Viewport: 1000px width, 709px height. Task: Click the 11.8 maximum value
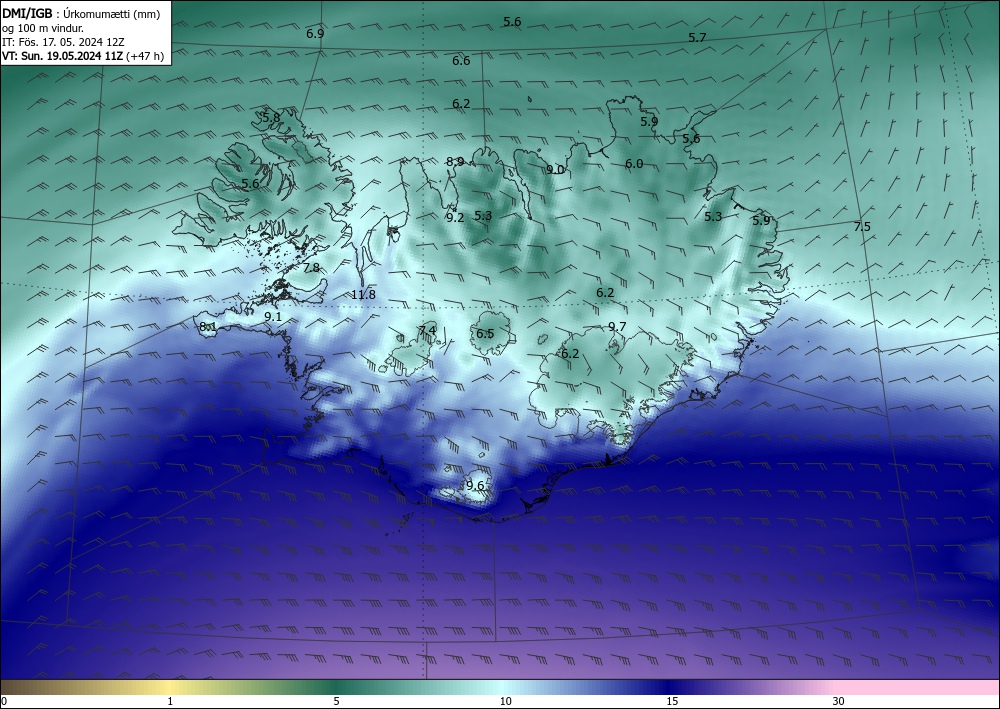364,295
